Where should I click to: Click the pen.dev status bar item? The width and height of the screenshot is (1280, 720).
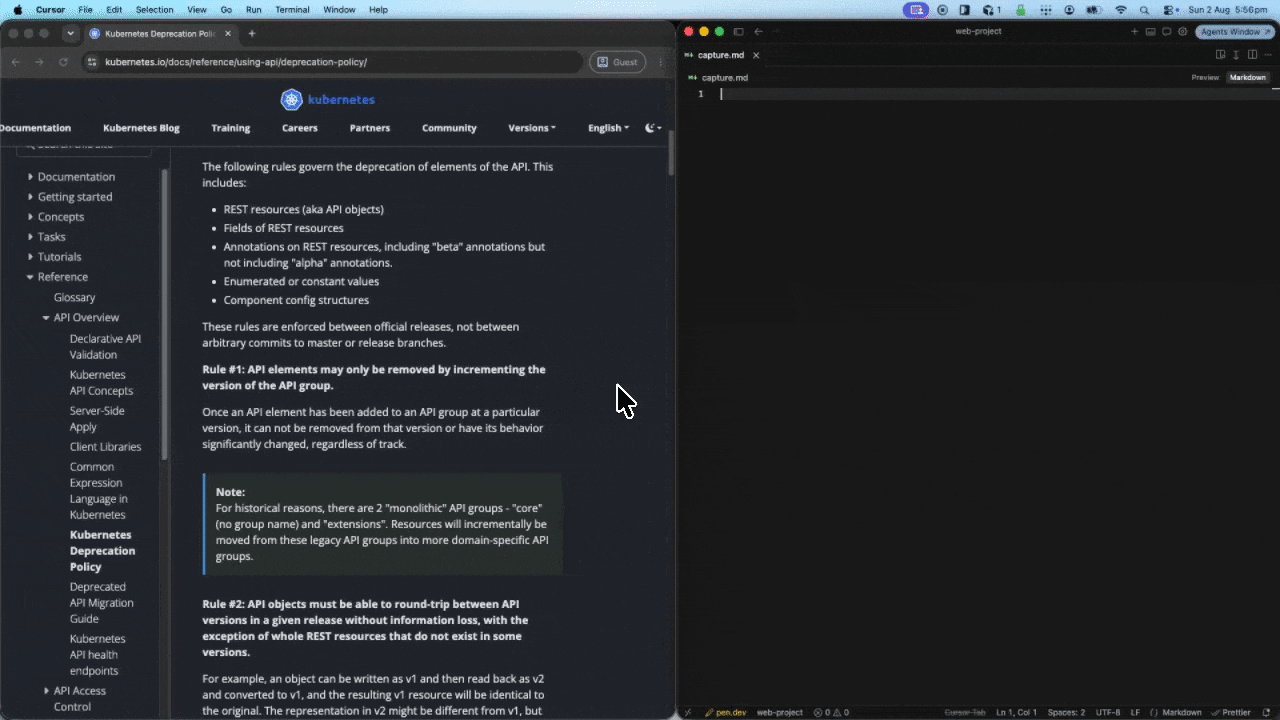725,713
